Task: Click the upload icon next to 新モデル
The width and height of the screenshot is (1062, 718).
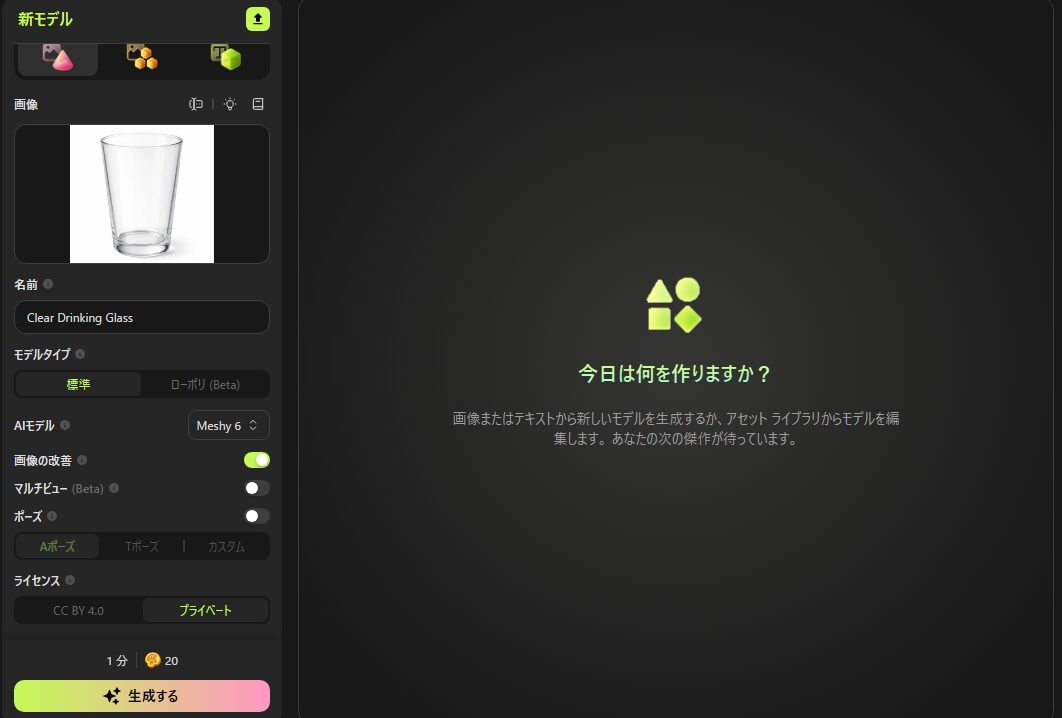Action: 257,18
